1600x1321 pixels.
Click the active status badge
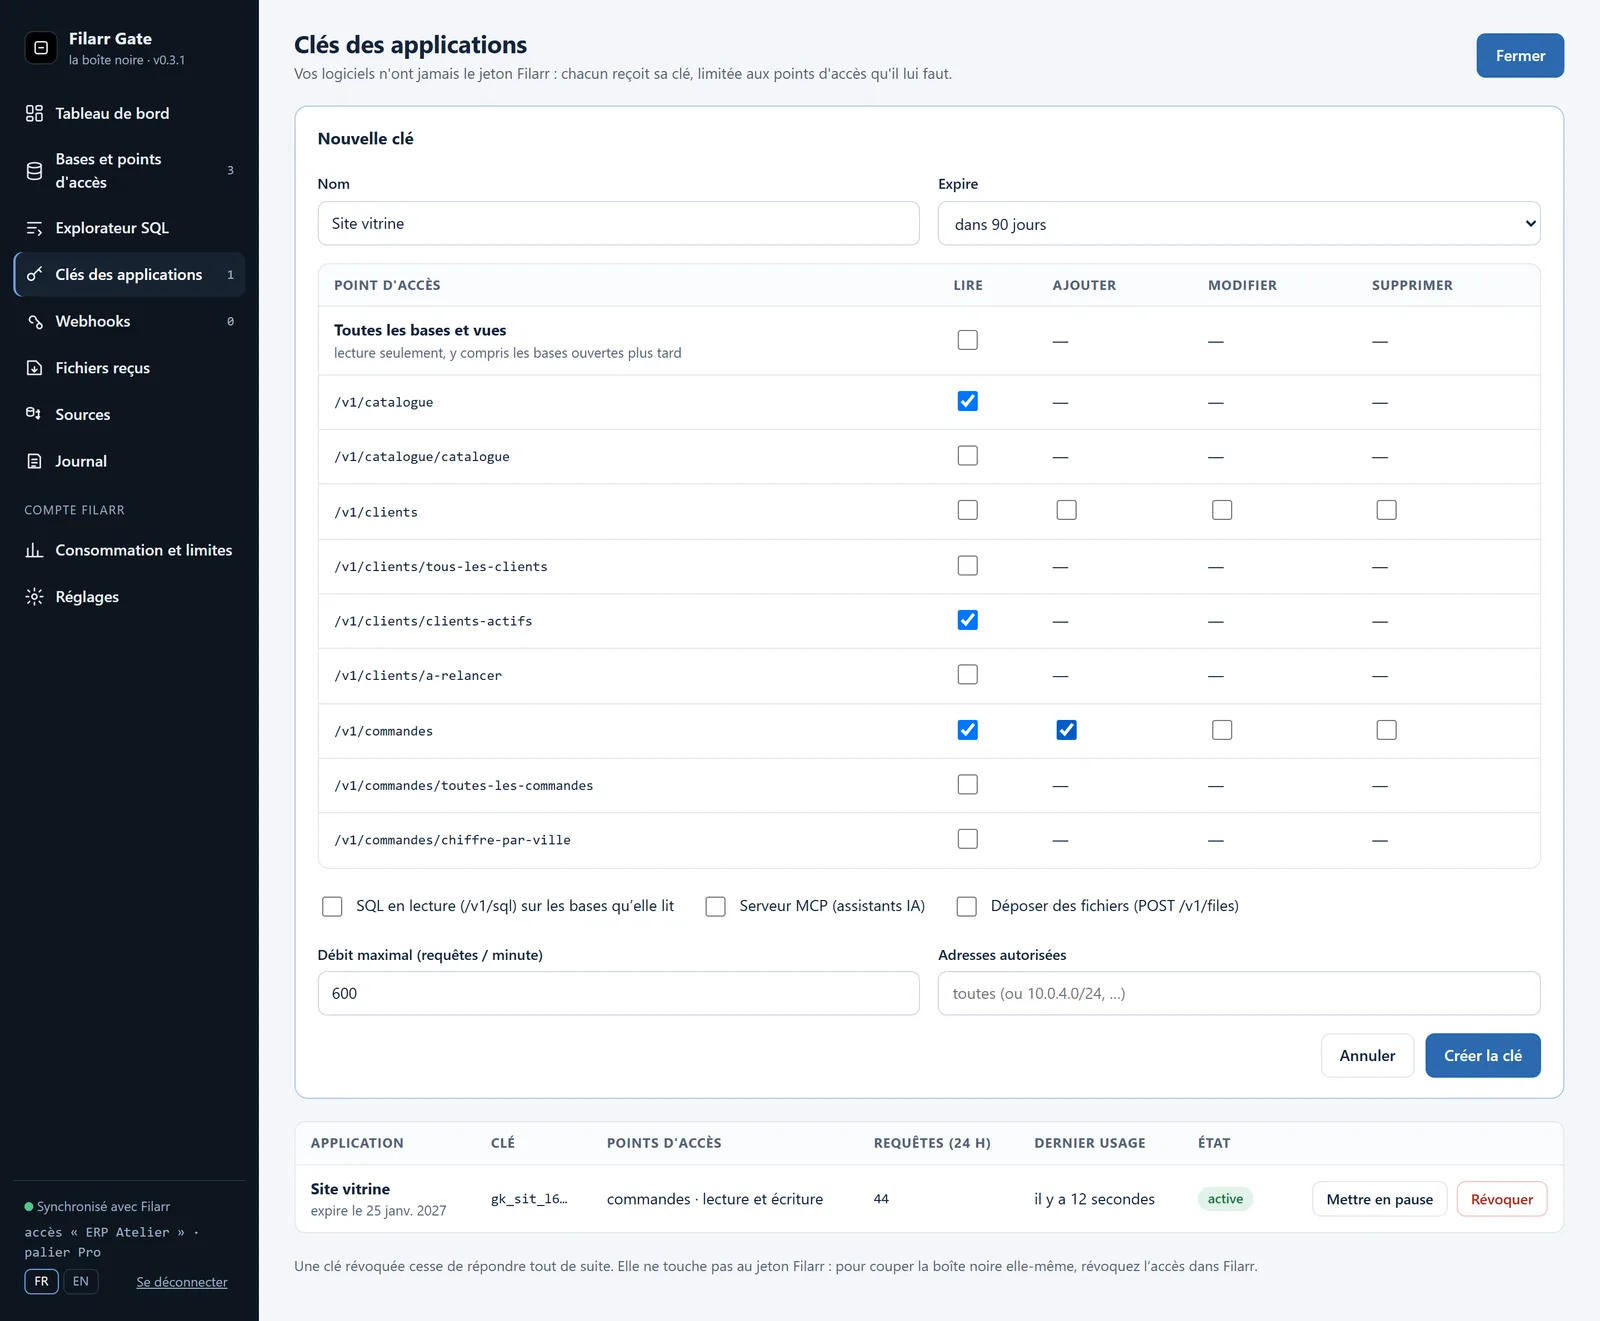1225,1199
